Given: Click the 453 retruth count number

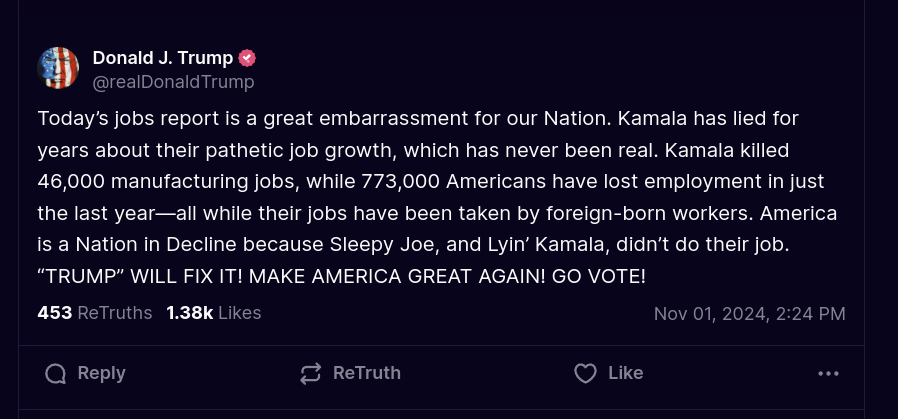Looking at the screenshot, I should coord(55,313).
